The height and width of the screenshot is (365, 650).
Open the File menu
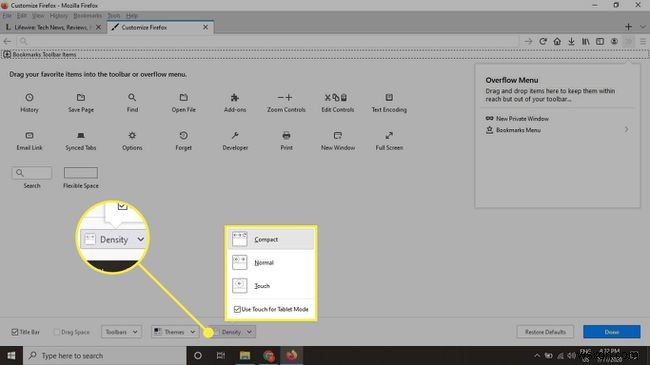[x=7, y=15]
